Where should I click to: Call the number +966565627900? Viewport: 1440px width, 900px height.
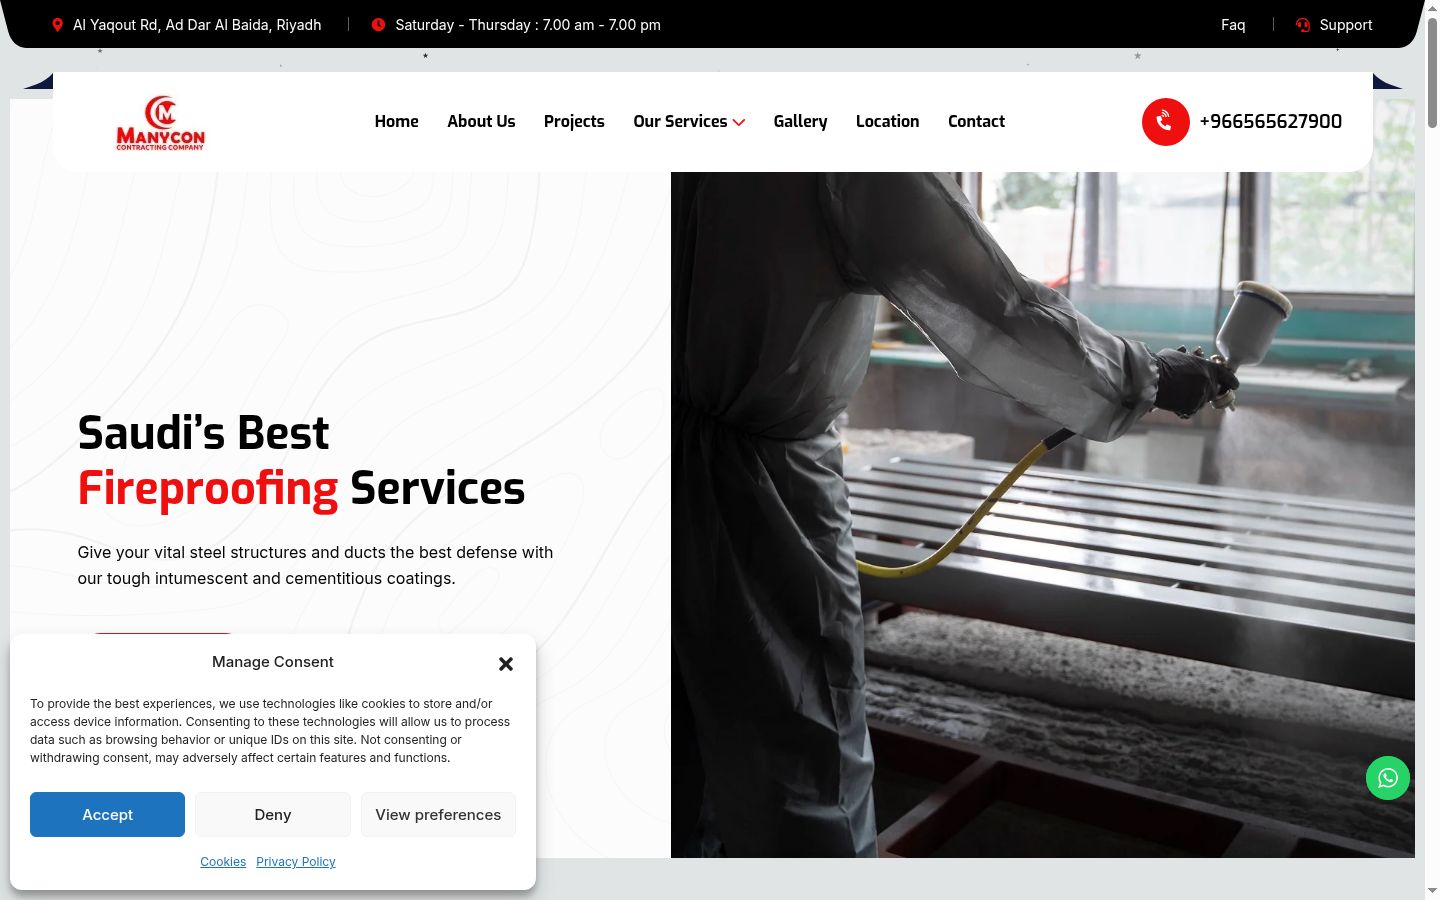tap(1270, 121)
